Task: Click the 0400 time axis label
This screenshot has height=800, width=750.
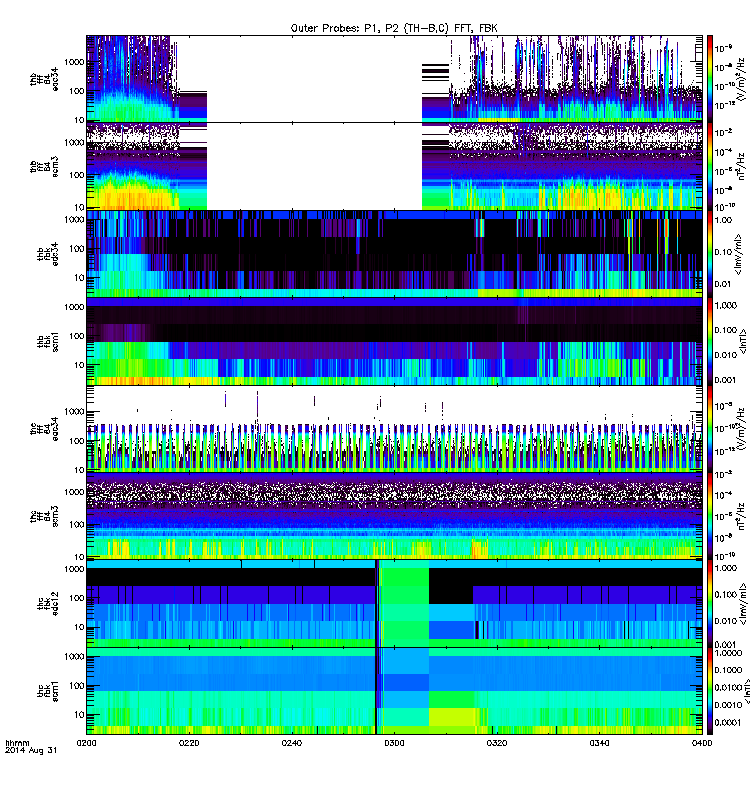Action: coord(702,743)
